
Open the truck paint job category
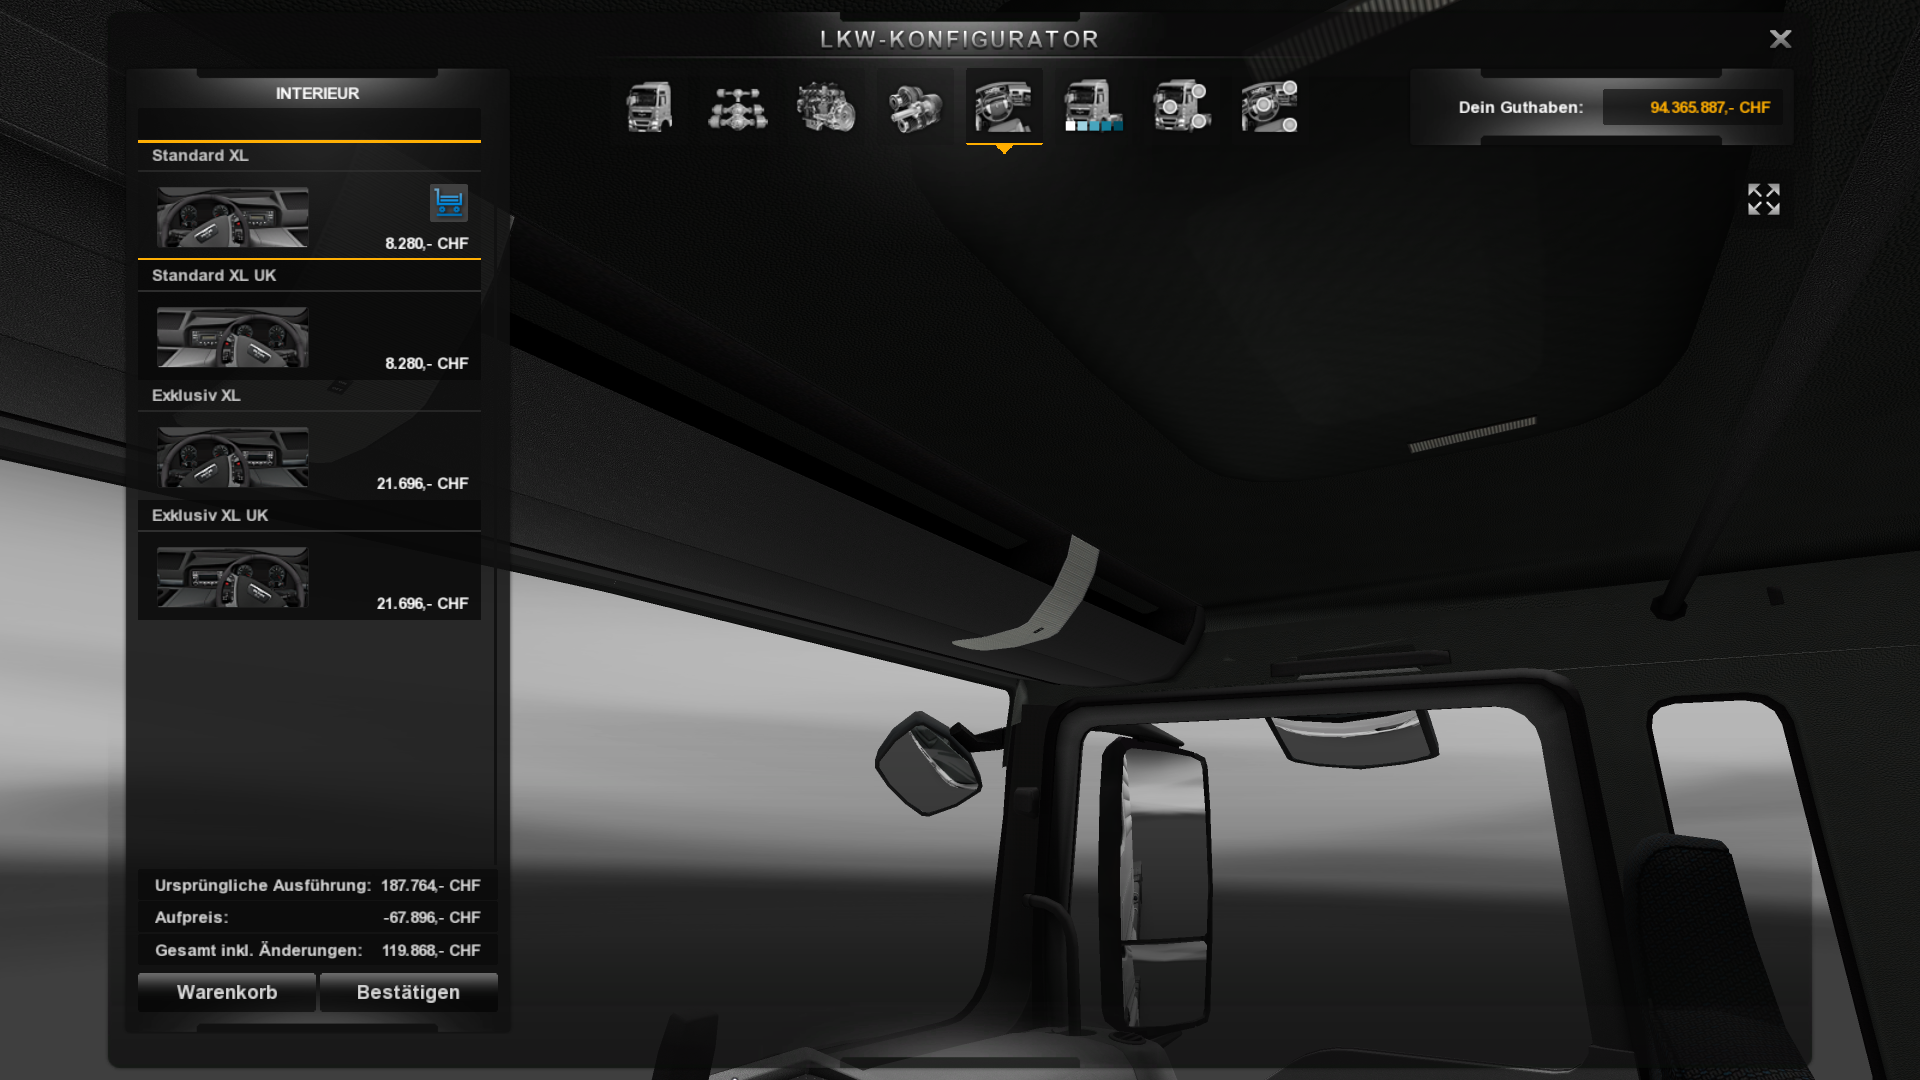[1093, 106]
